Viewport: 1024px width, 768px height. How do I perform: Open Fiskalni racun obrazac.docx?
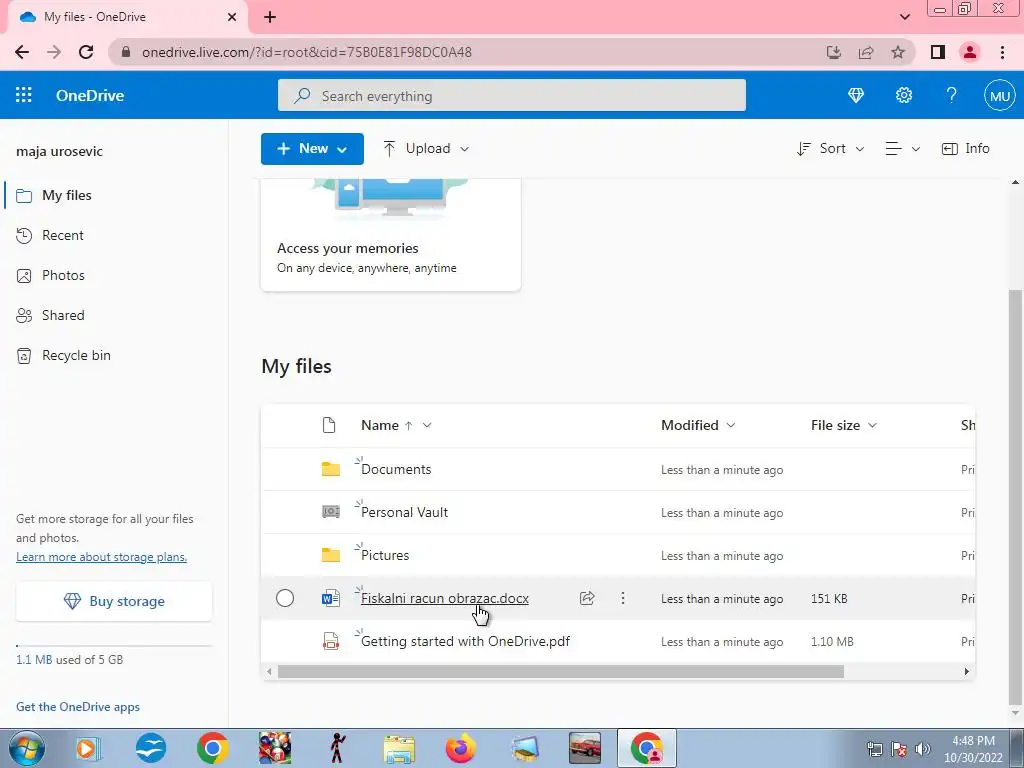(445, 598)
